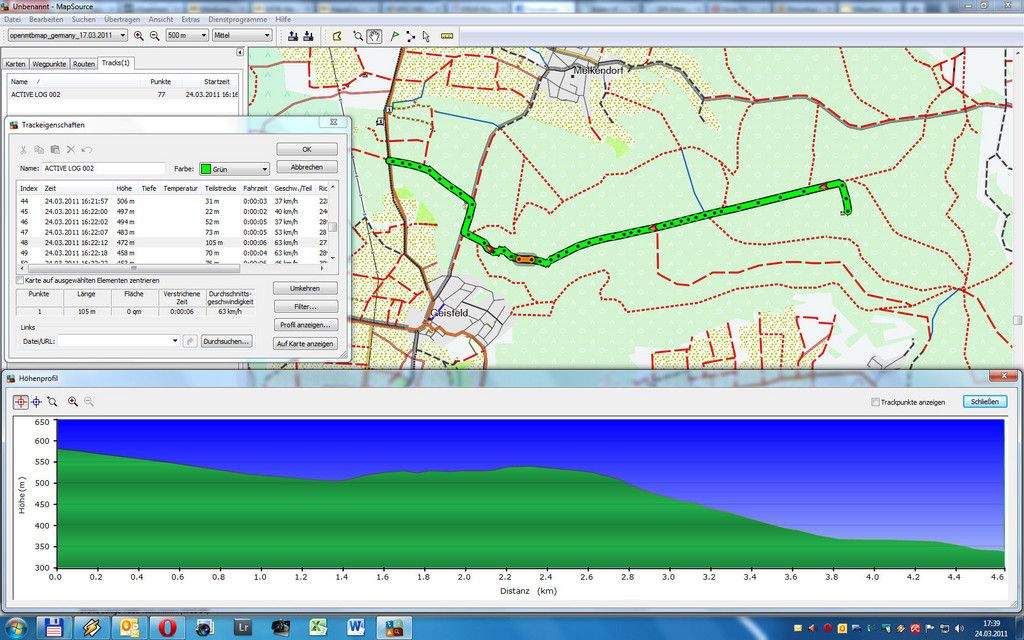The image size is (1024, 640).
Task: Select the arrow selection tool
Action: click(x=426, y=36)
